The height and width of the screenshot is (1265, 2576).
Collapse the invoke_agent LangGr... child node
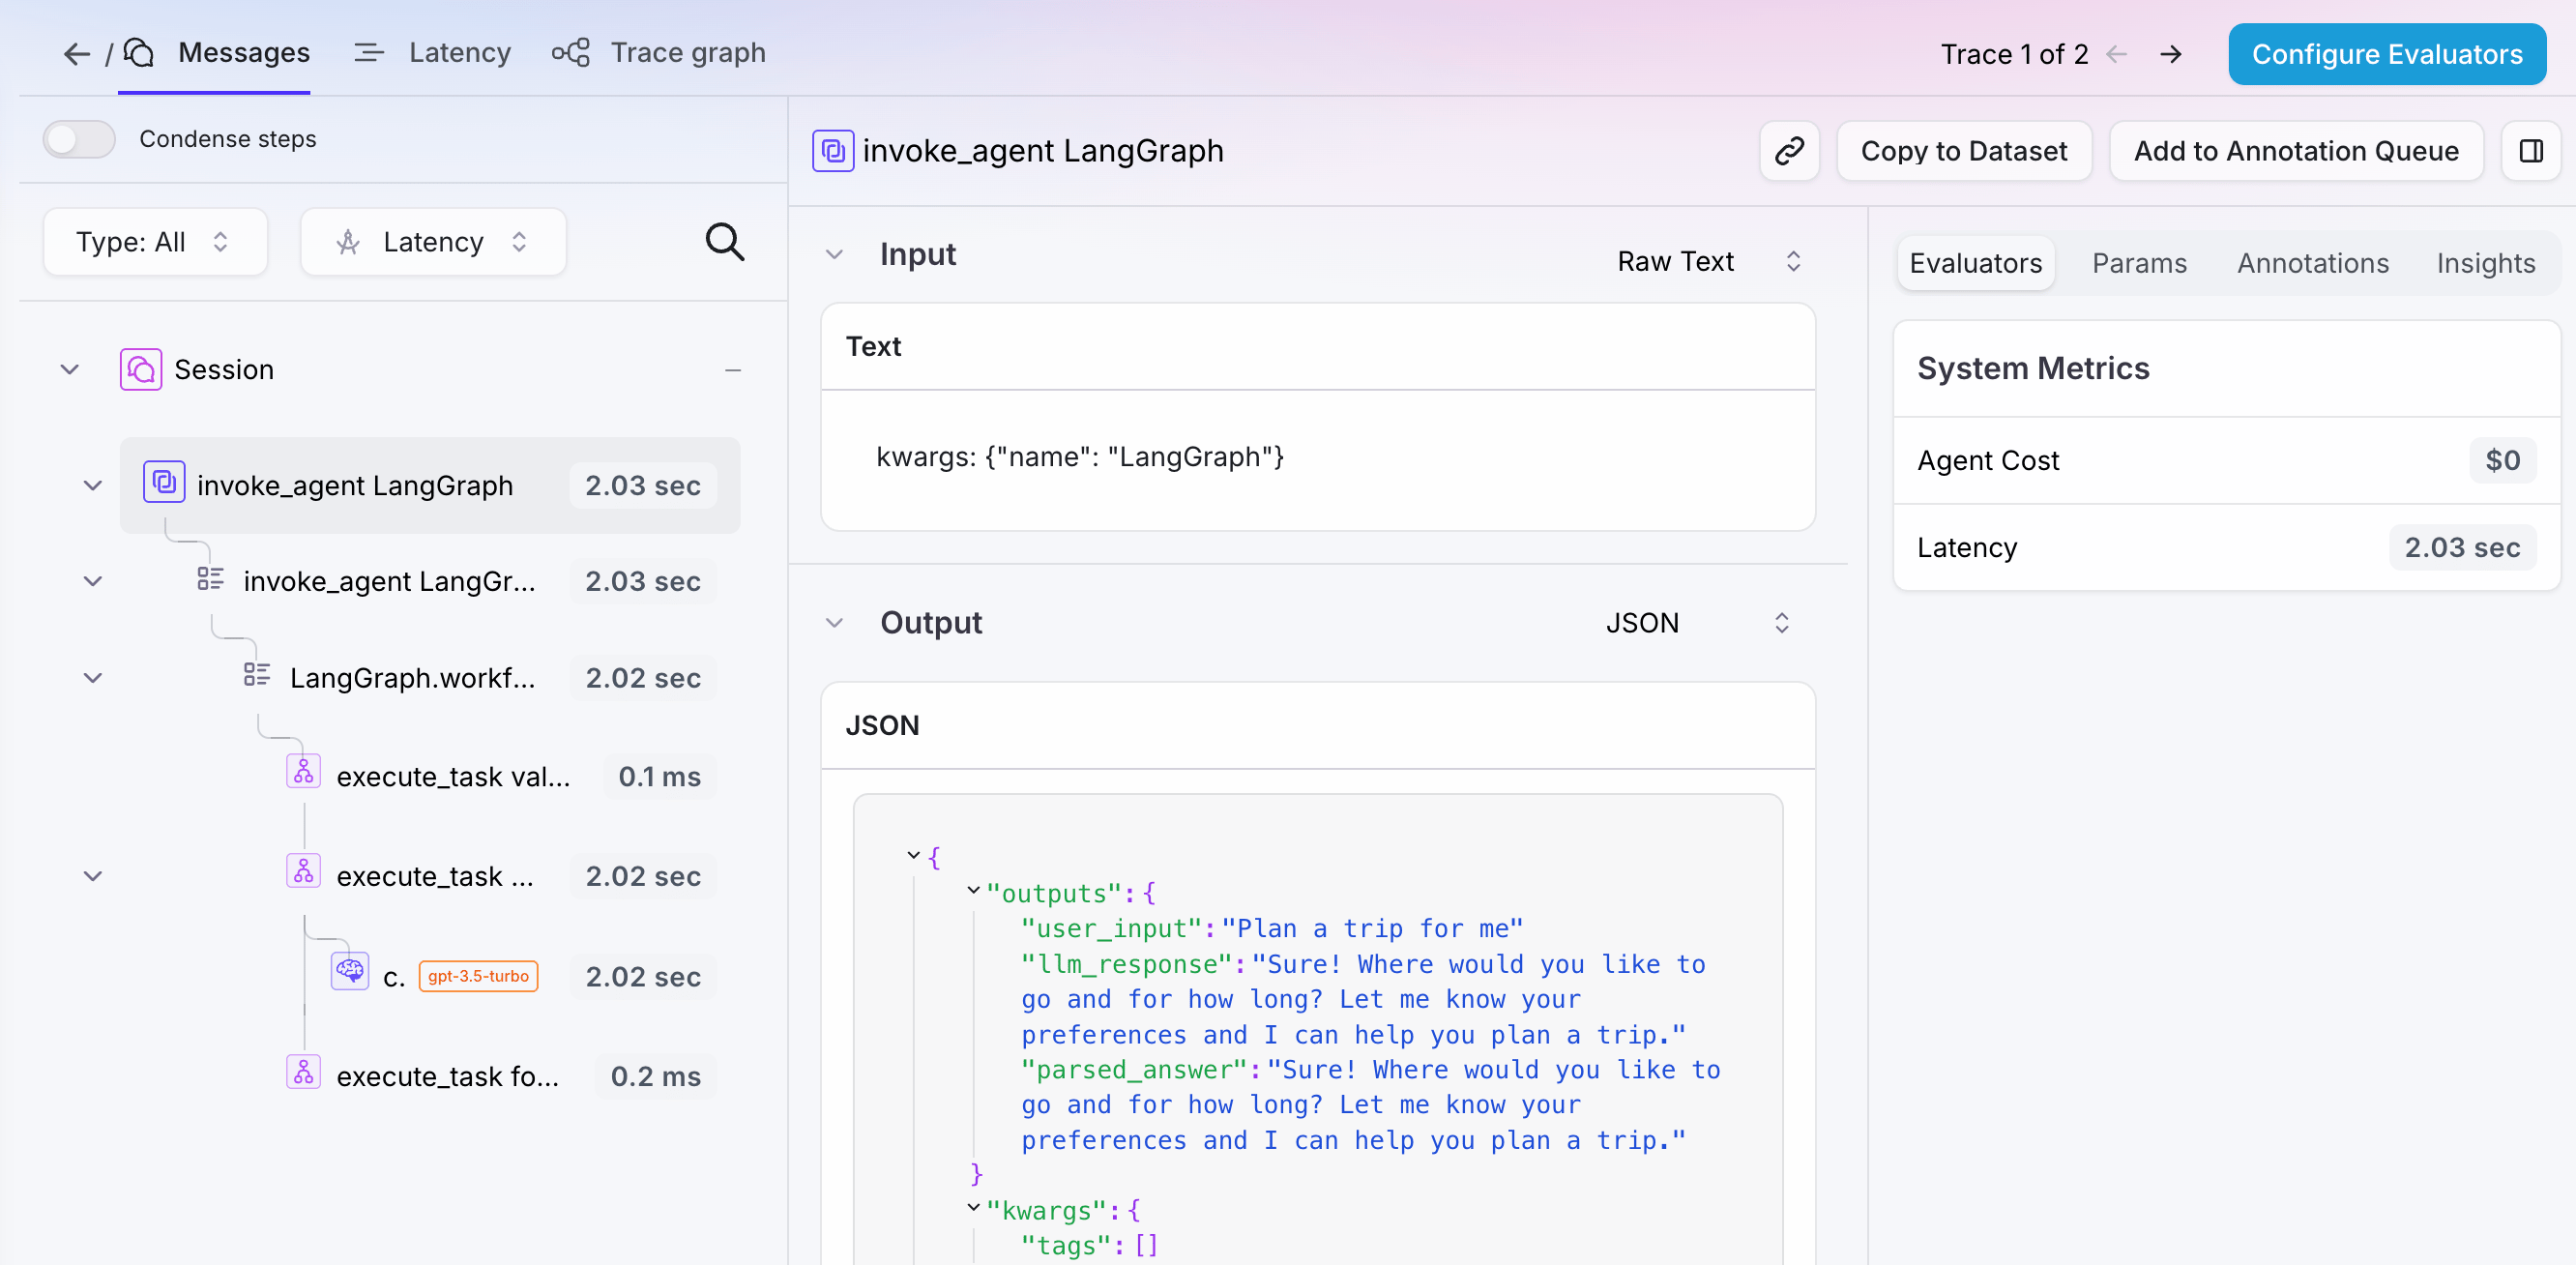tap(93, 581)
